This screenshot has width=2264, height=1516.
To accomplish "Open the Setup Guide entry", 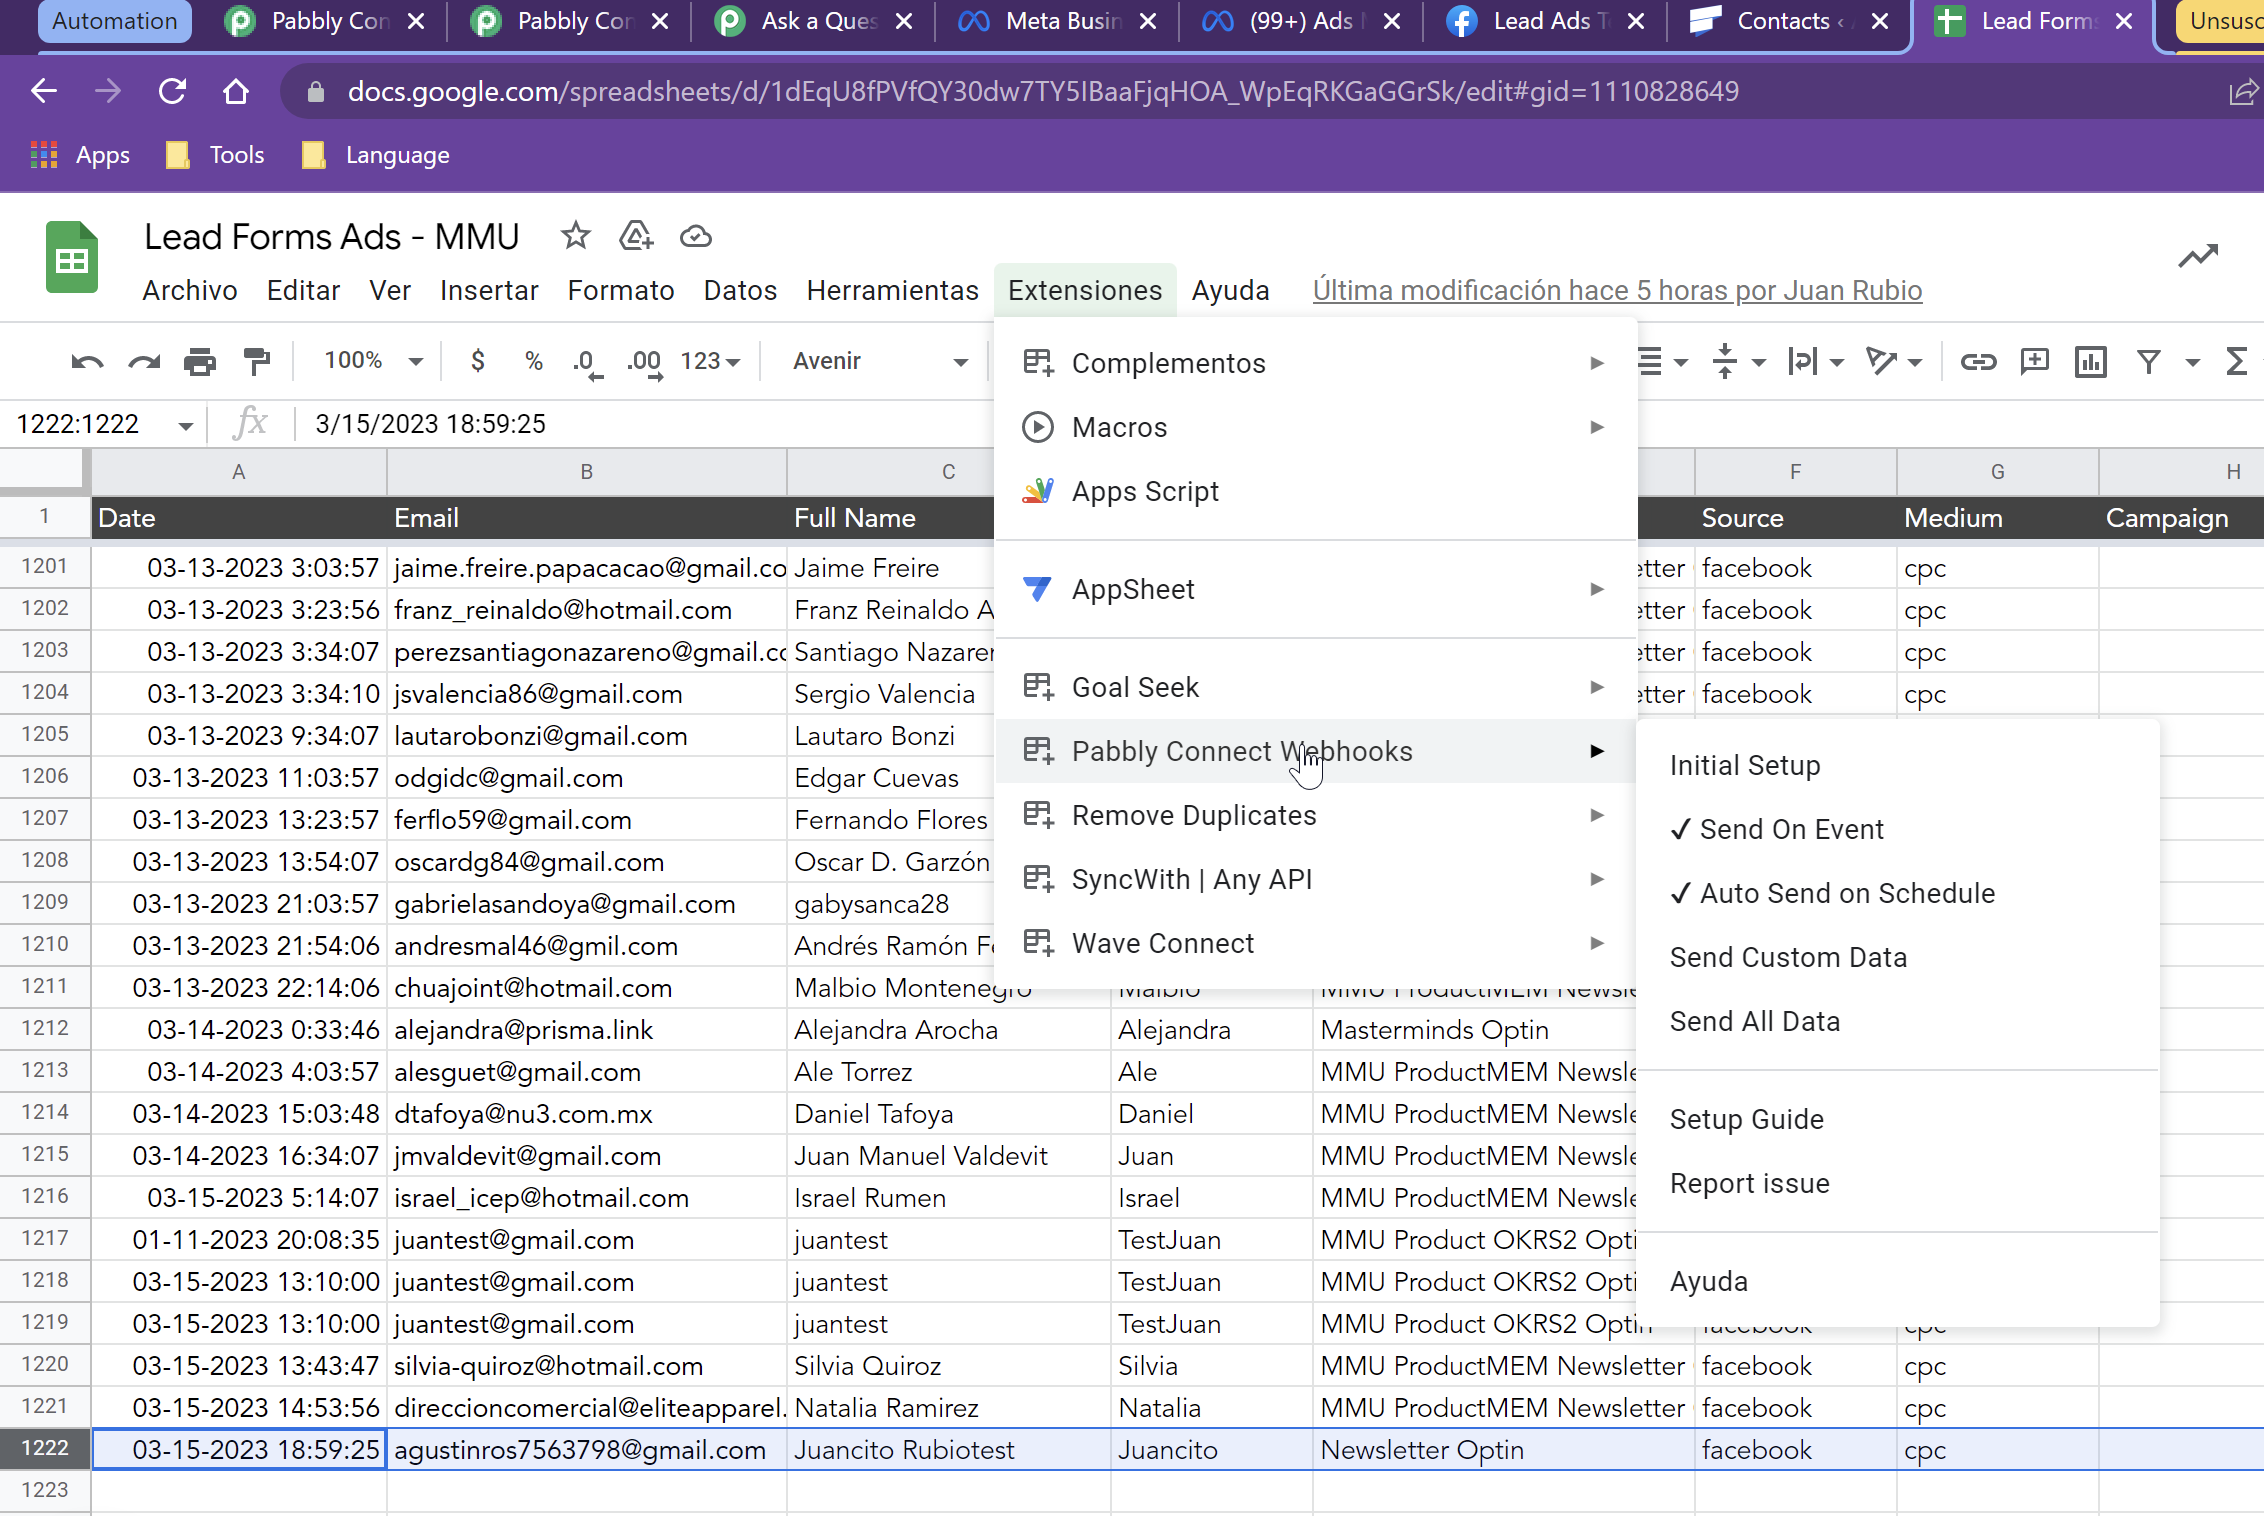I will pos(1897,1119).
